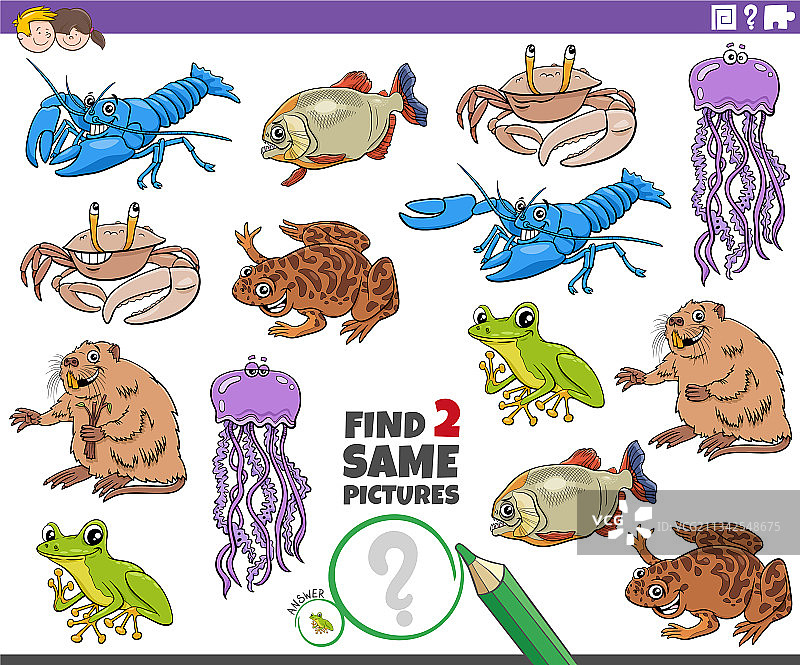Image resolution: width=800 pixels, height=665 pixels.
Task: Select the maze icon in the header
Action: click(x=722, y=18)
